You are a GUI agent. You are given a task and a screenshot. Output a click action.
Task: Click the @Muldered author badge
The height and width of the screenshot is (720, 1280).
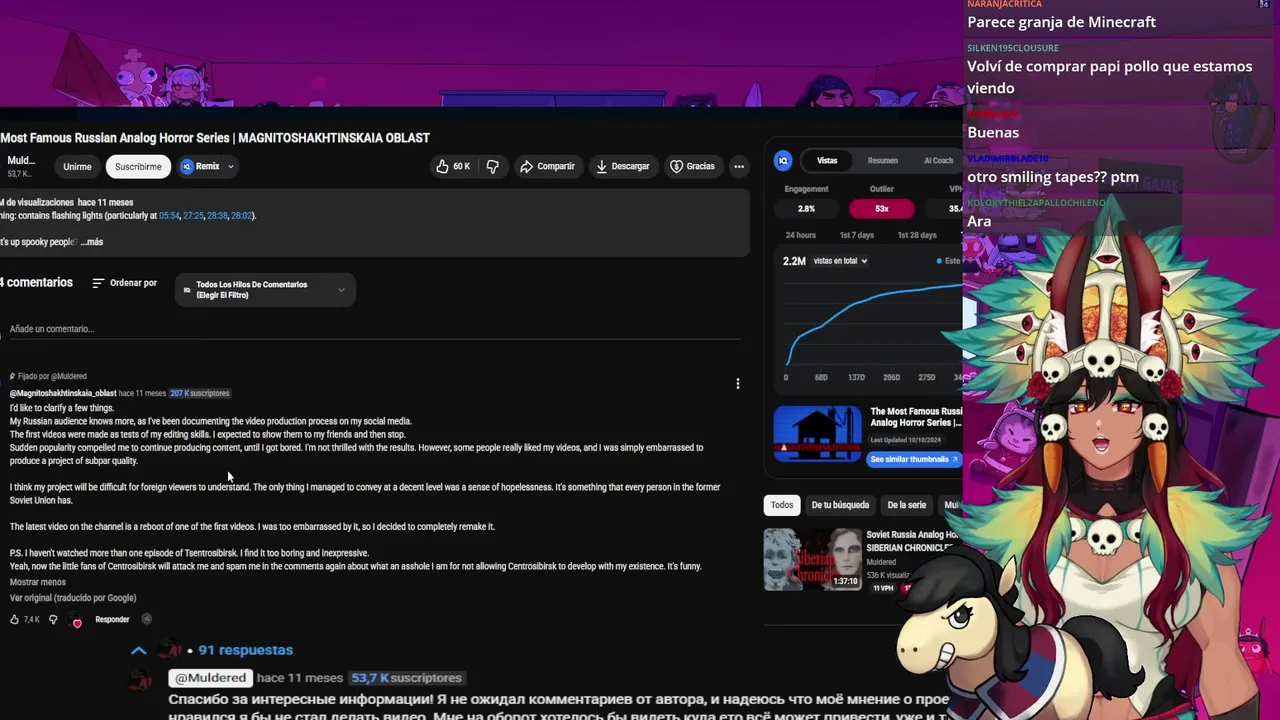210,678
